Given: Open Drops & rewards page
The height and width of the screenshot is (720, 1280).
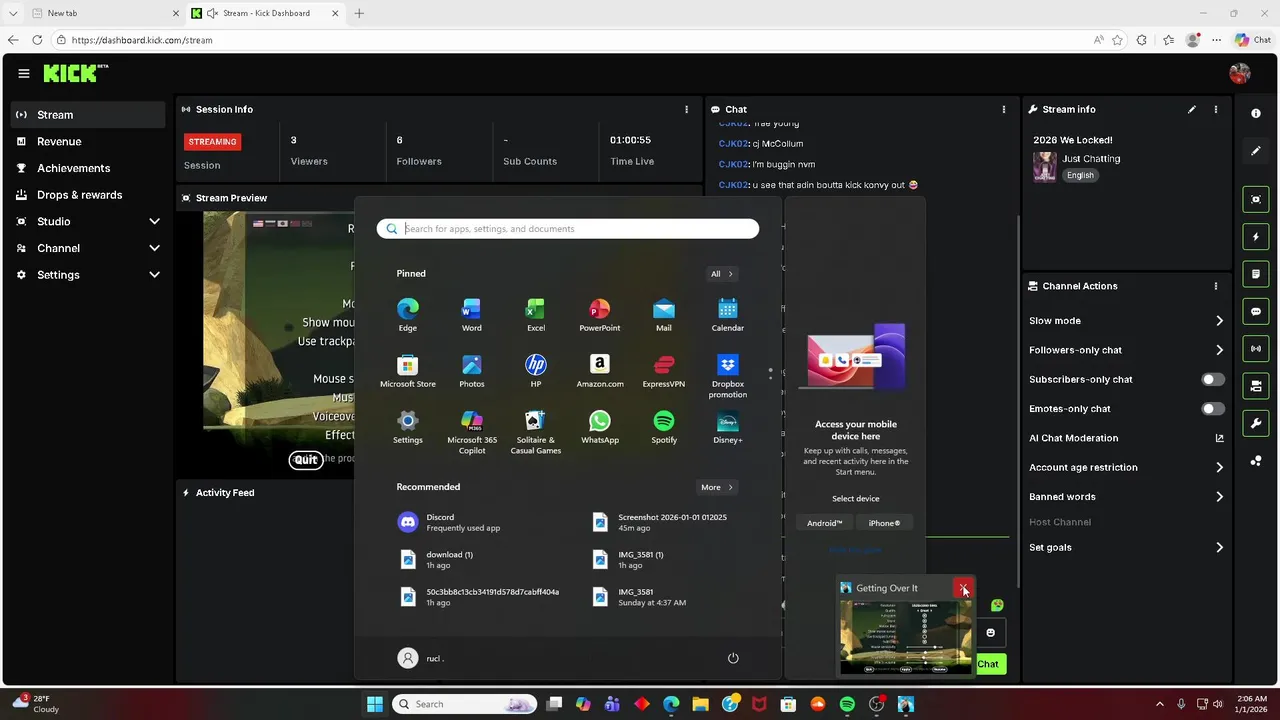Looking at the screenshot, I should (88, 195).
